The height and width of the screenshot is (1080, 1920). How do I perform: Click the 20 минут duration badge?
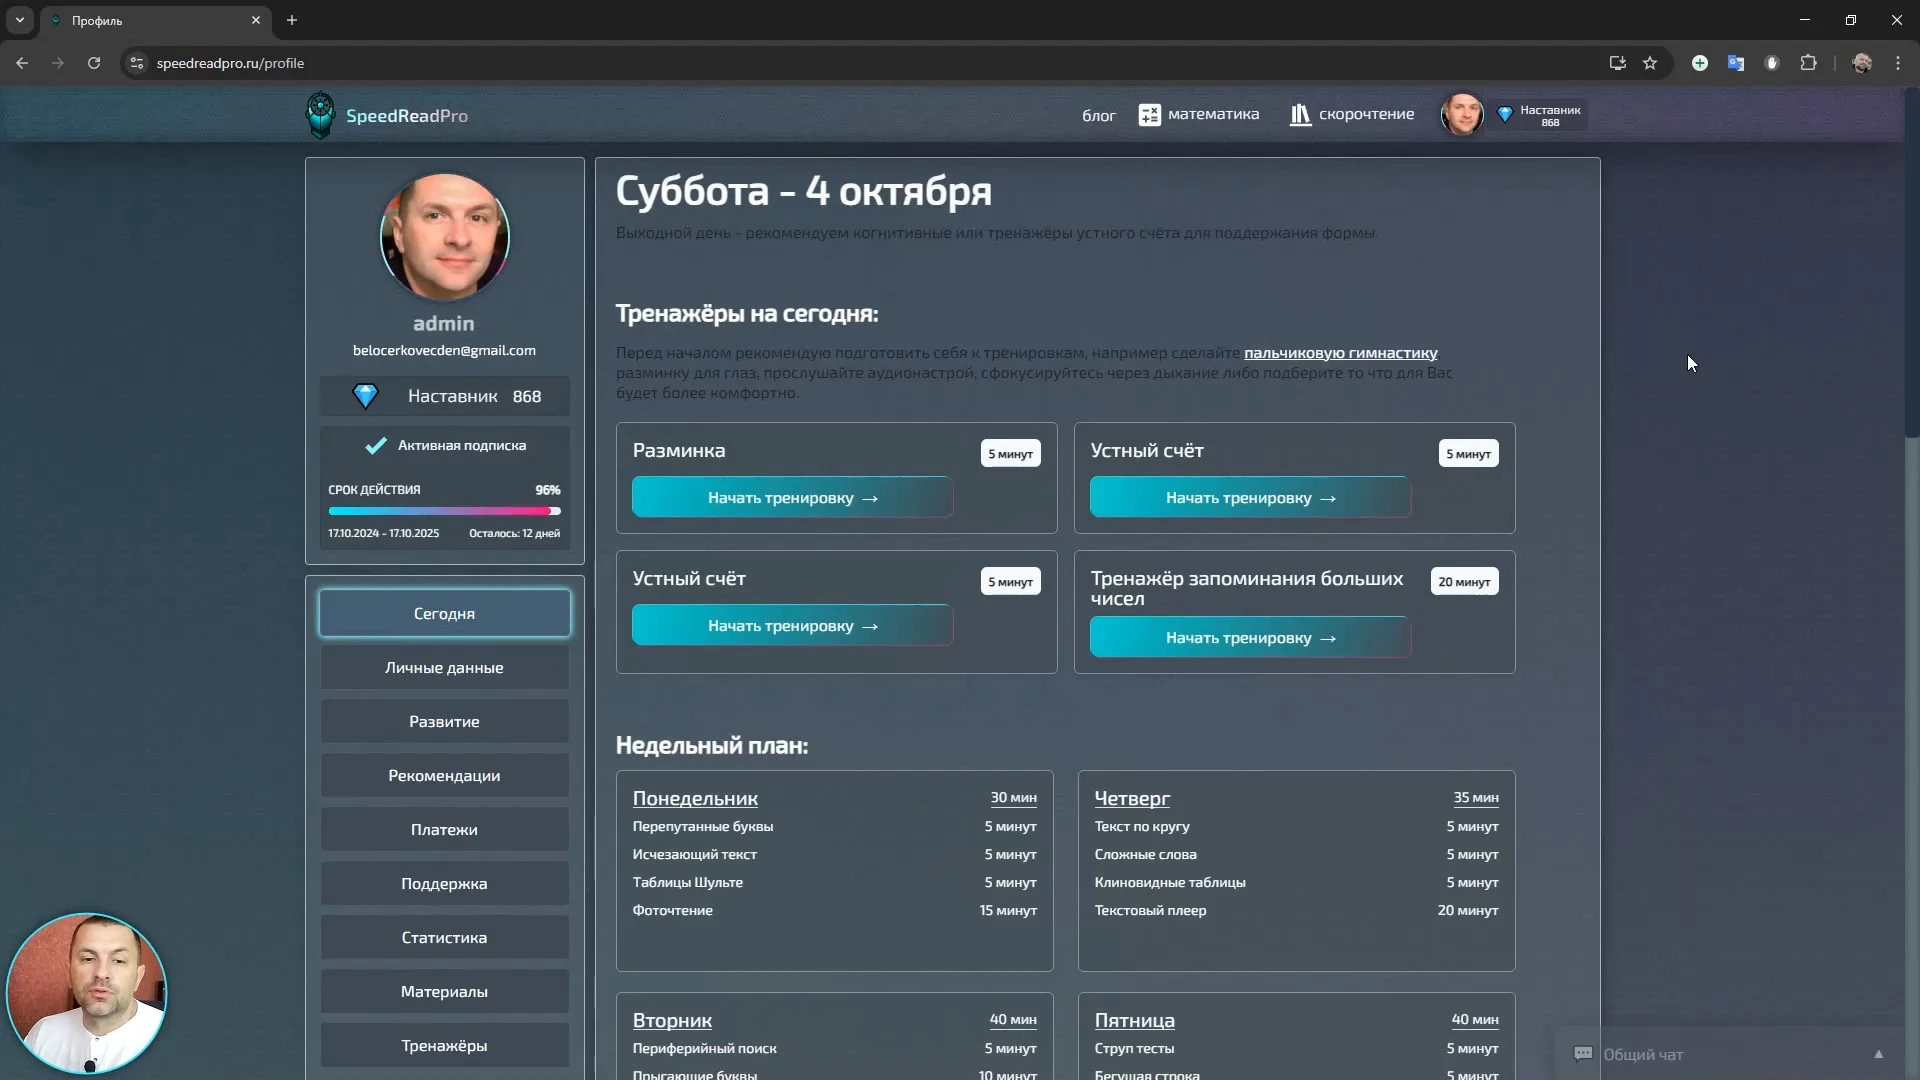[1464, 581]
